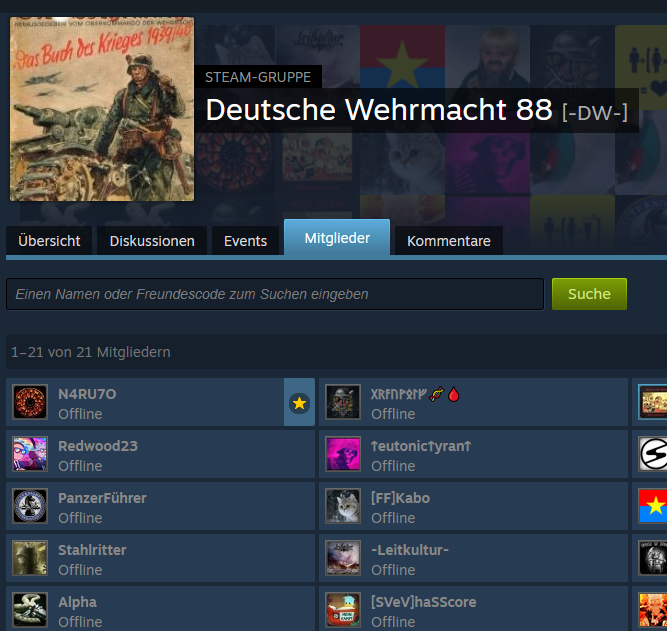The height and width of the screenshot is (631, 667).
Task: Open the pink skull avatar of teutonictyrant
Action: pos(343,454)
